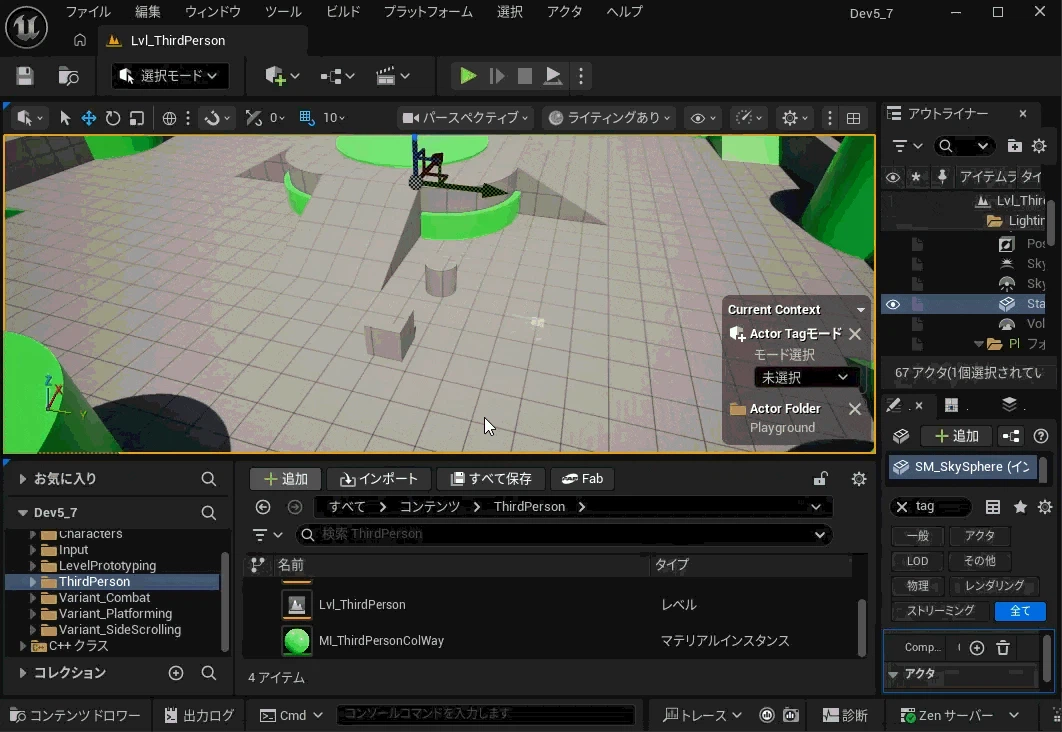Expand the お気に入り section
Screen dimensions: 1062x732
tap(23, 479)
